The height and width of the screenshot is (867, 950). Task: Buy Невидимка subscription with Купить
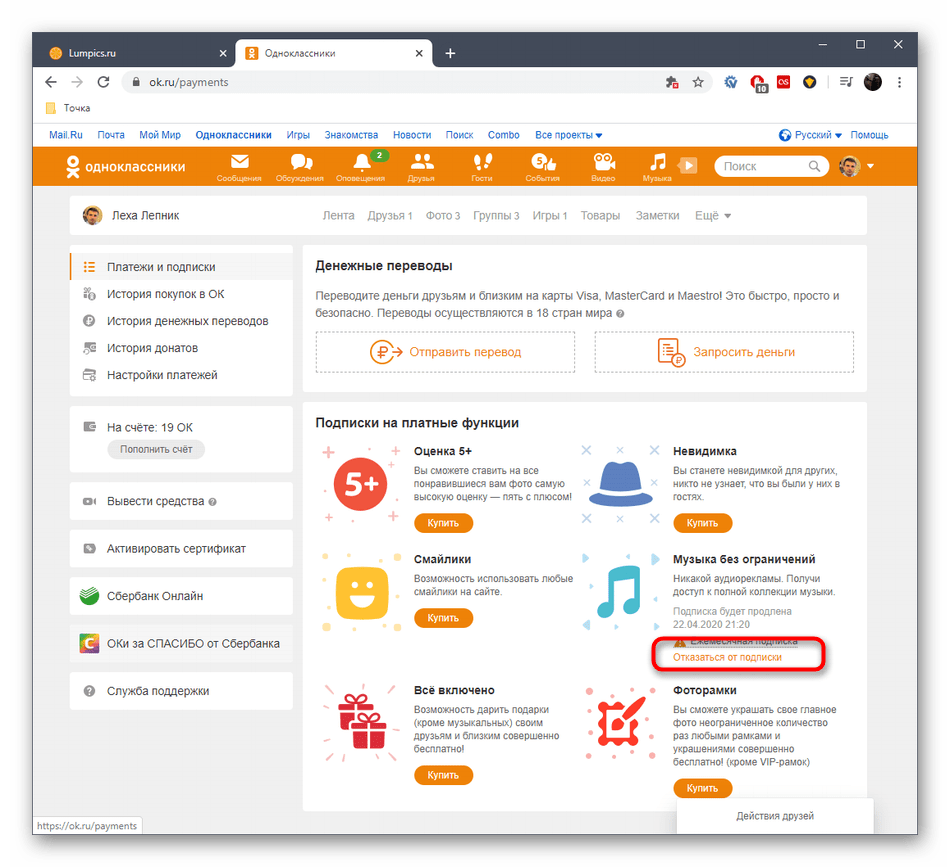tap(702, 523)
